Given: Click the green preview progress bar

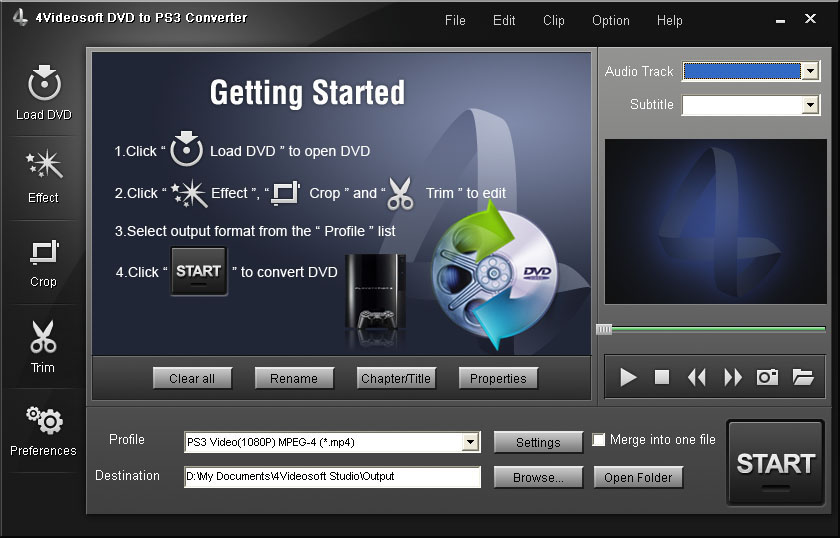Looking at the screenshot, I should pyautogui.click(x=718, y=329).
